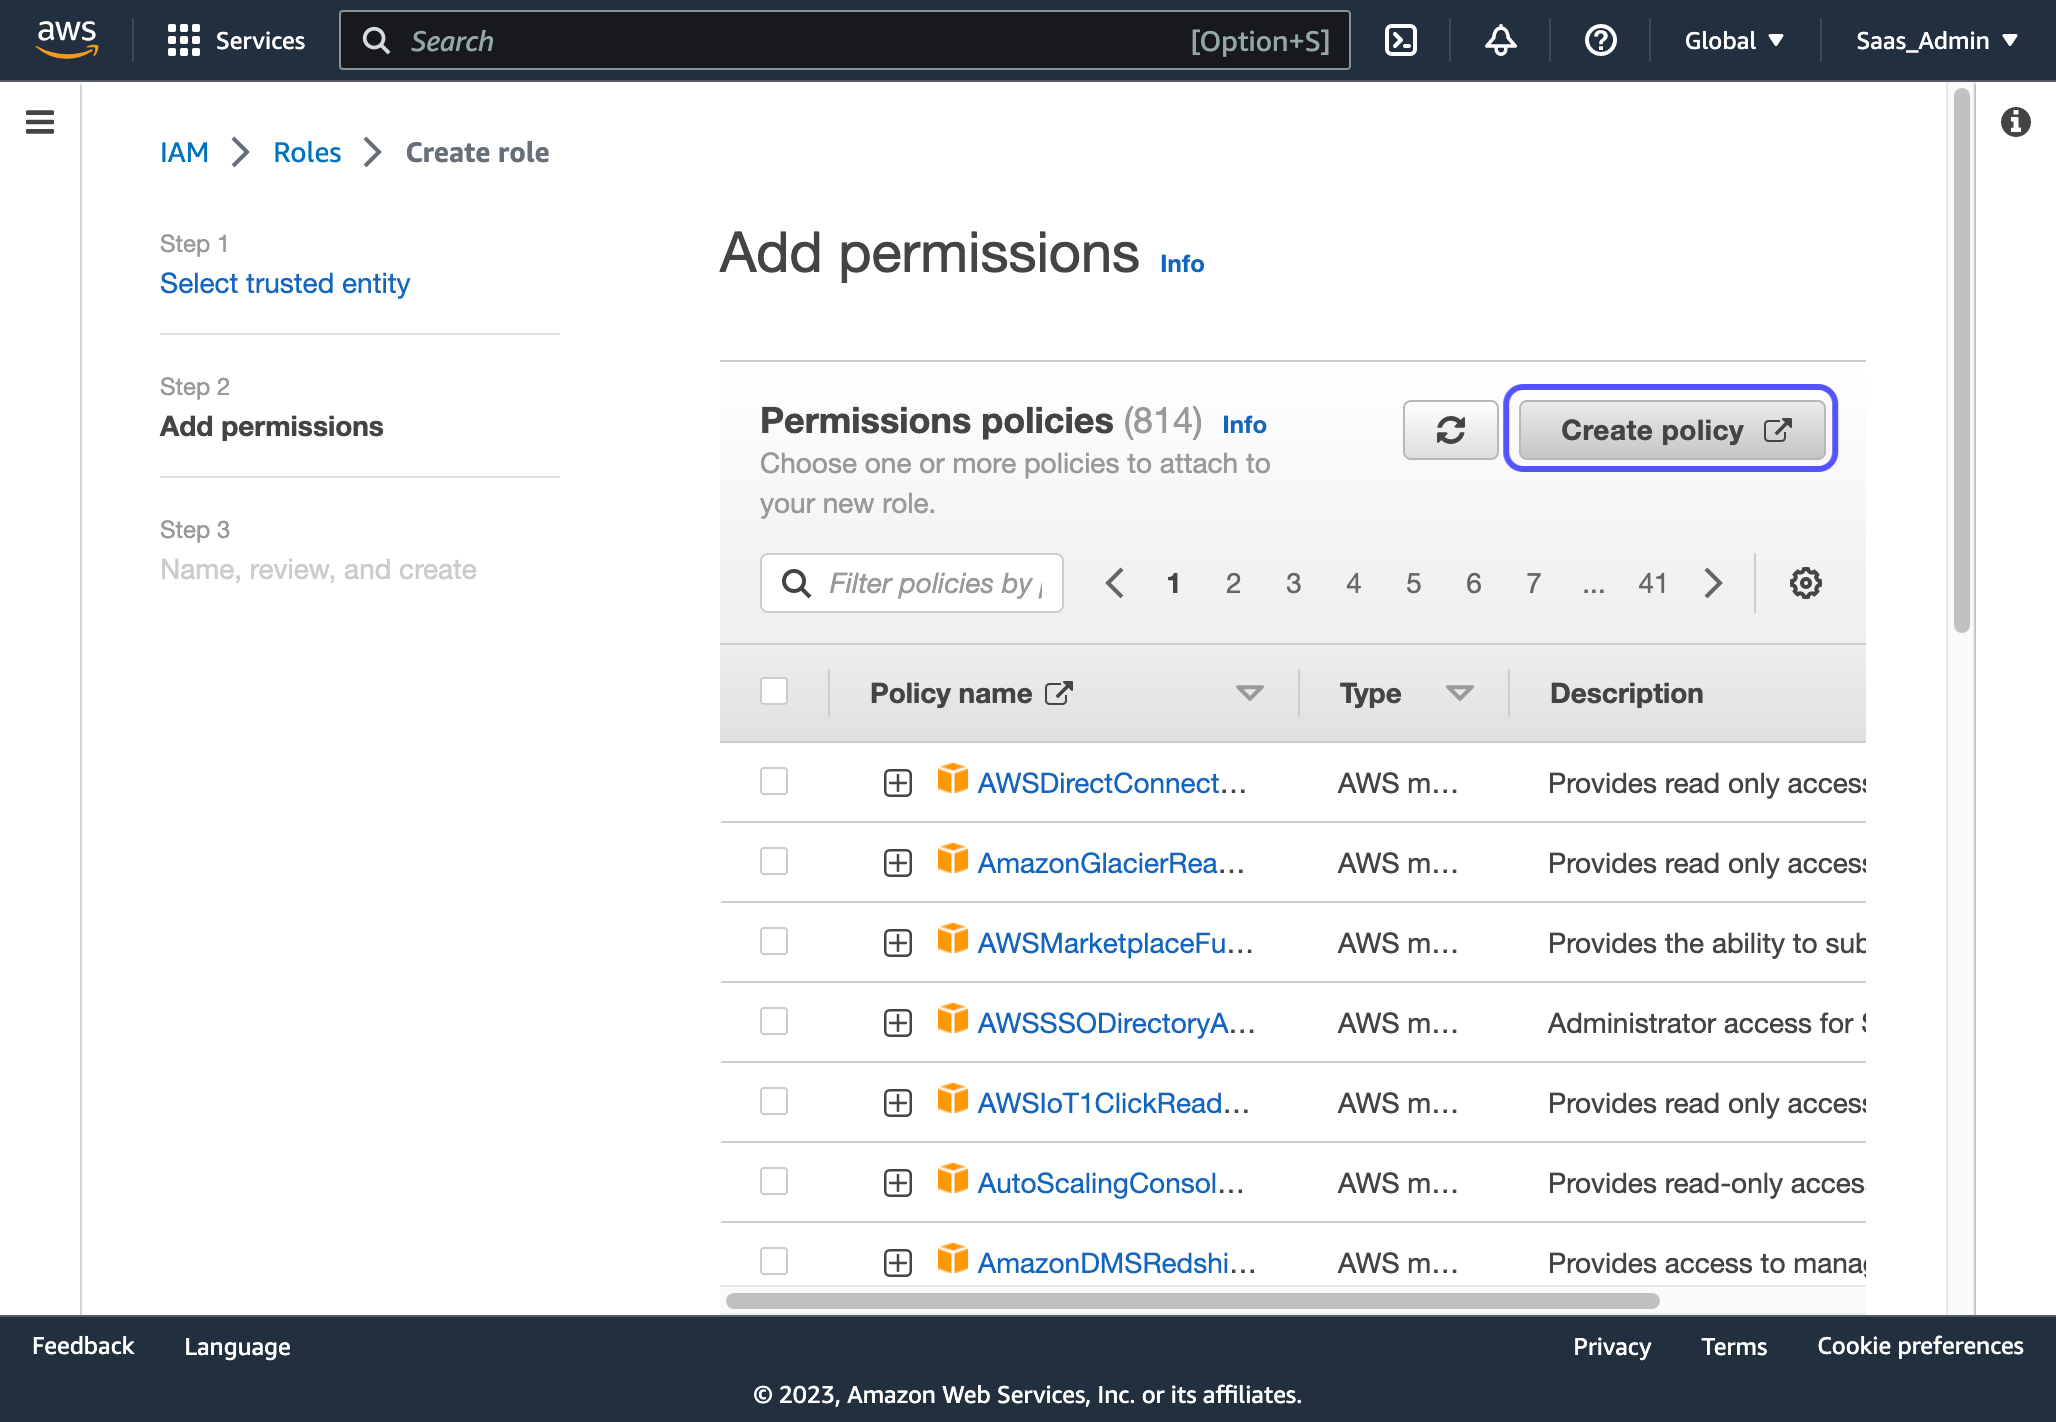
Task: Click the horizontal table scrollbar
Action: [1192, 1301]
